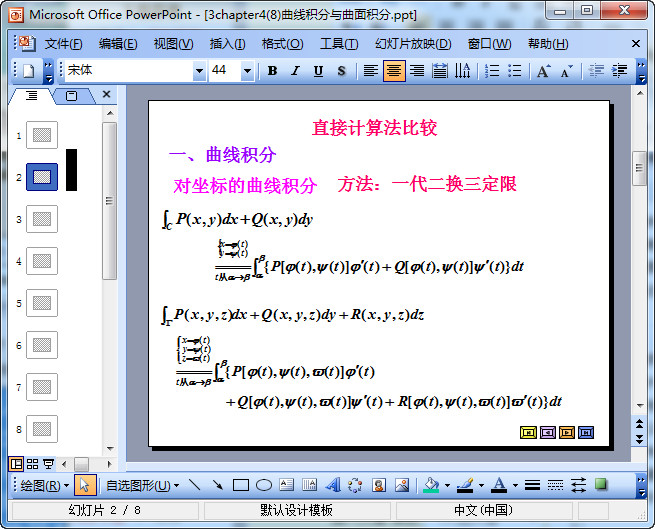Insert a horizontal Text Box

[287, 485]
